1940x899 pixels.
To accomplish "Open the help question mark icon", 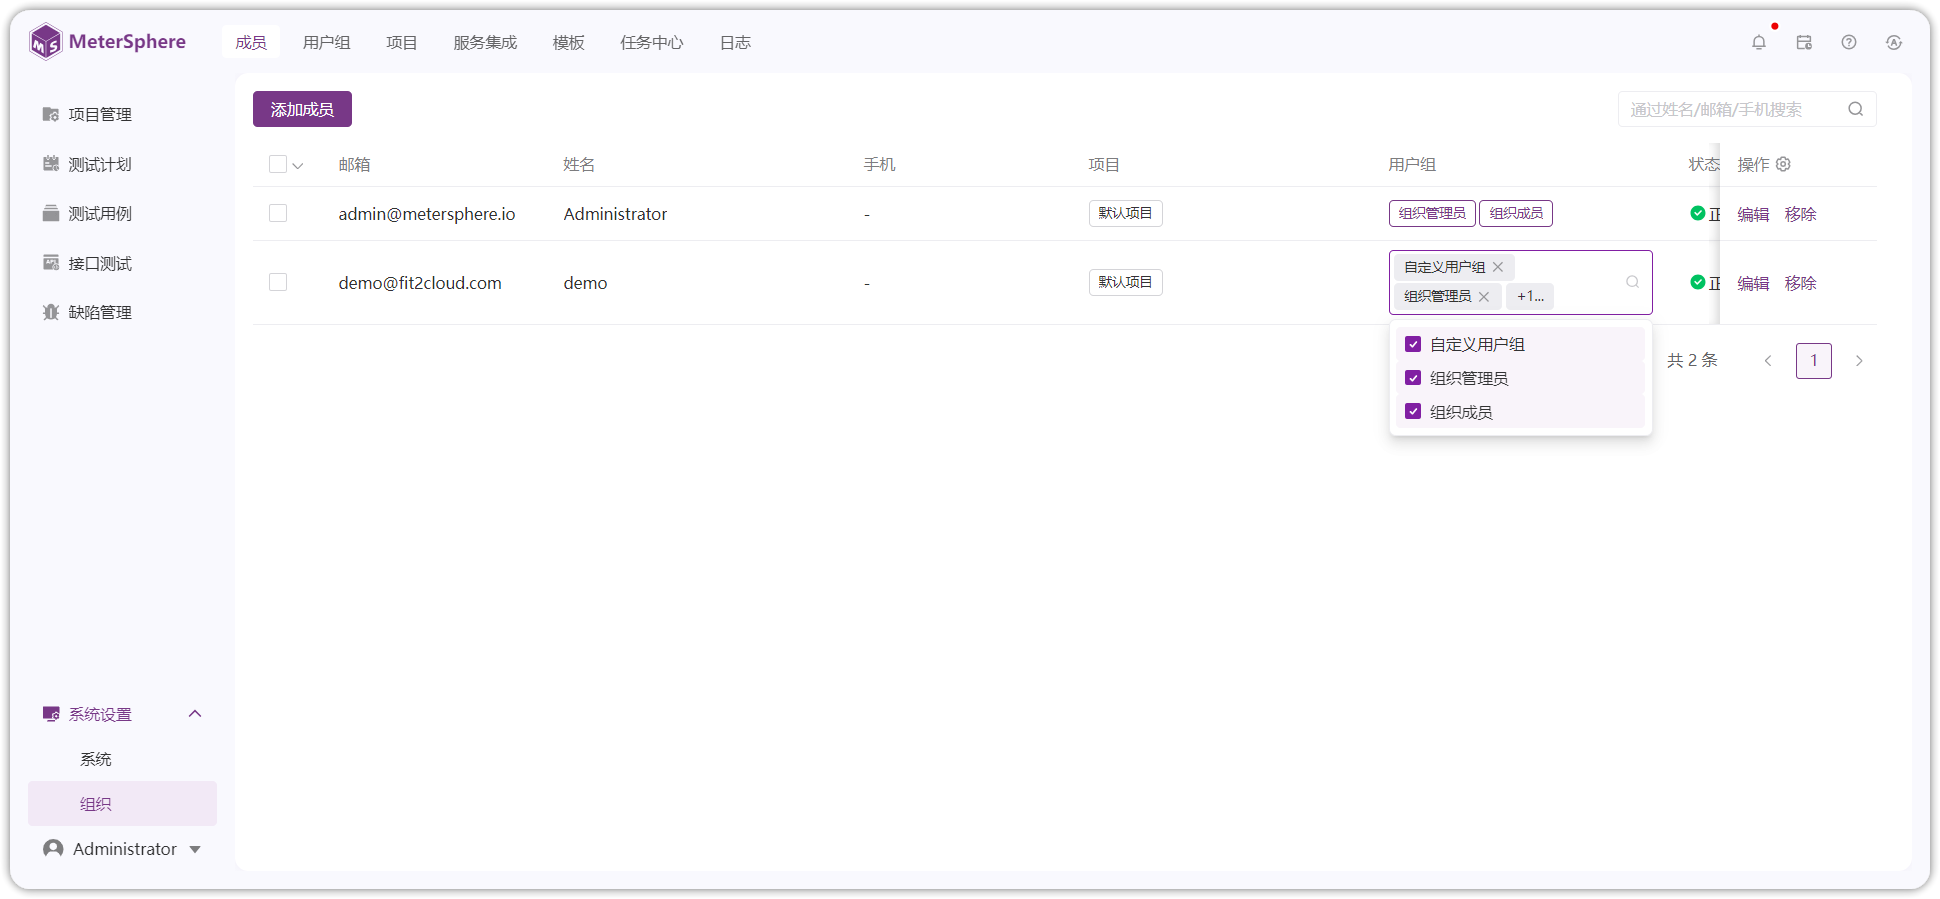I will coord(1849,42).
